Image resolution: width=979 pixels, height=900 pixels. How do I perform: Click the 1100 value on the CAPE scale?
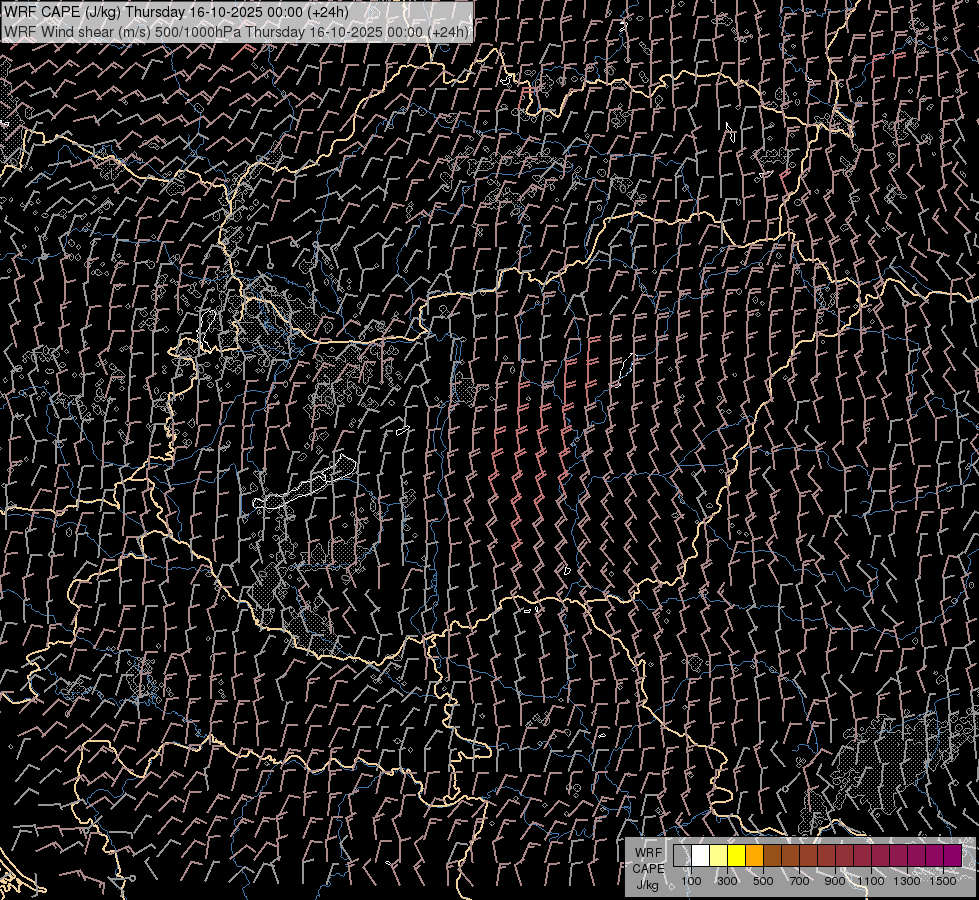871,881
